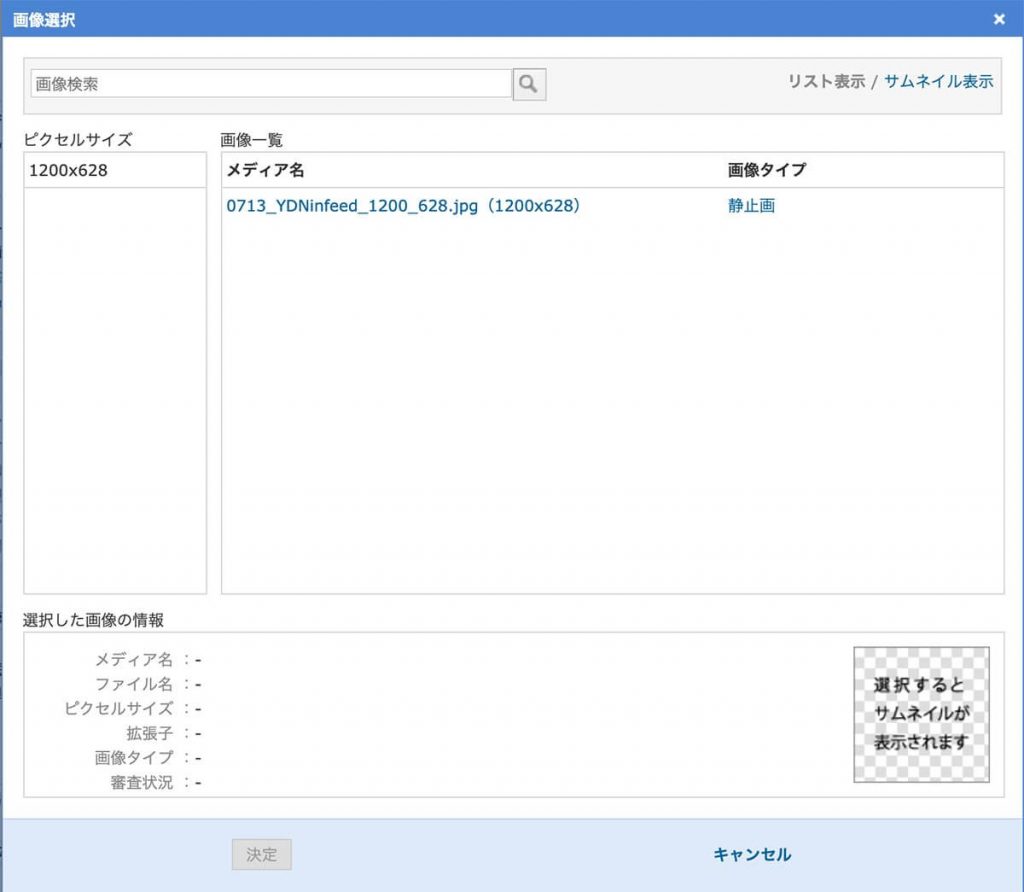This screenshot has height=892, width=1024.
Task: Switch to リスト表示 view
Action: 826,82
